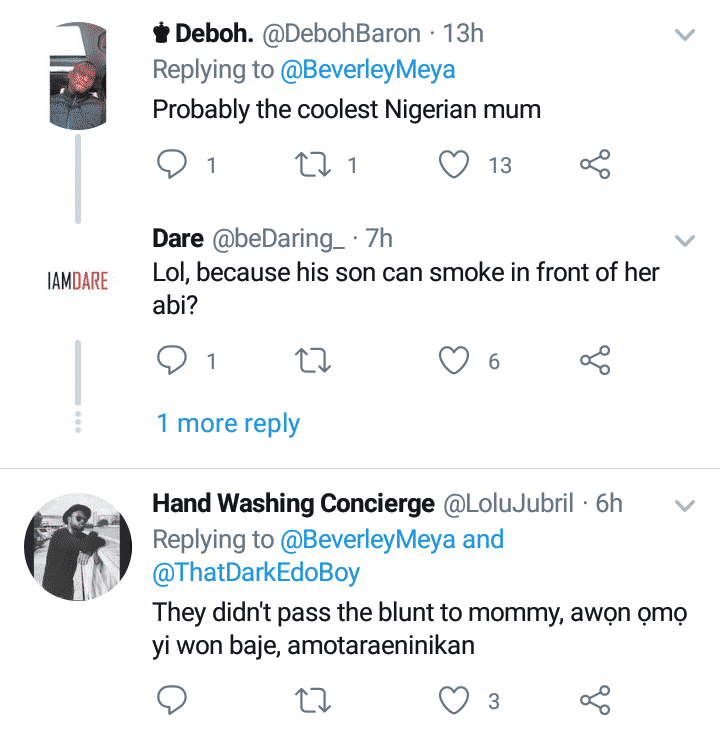Open the @ThatDarkEdoBoy profile link
The image size is (720, 734).
pyautogui.click(x=256, y=573)
